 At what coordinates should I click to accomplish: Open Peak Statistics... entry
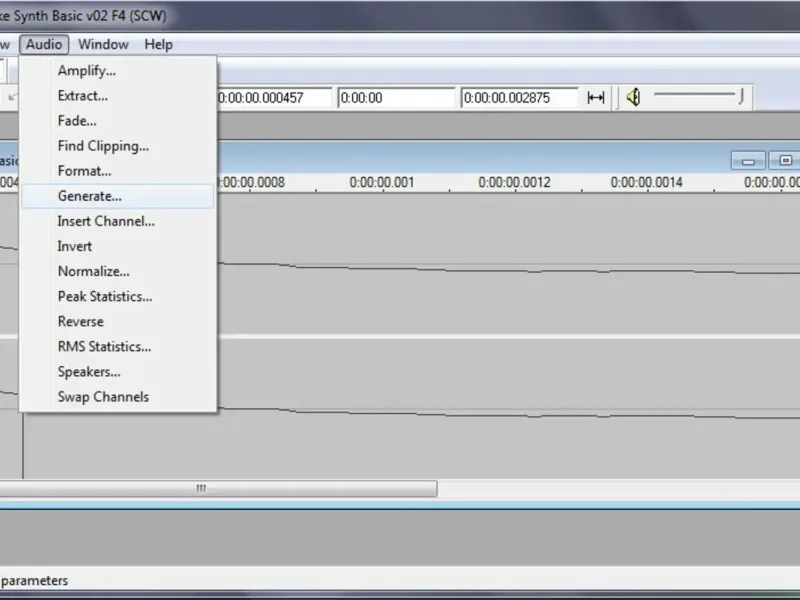pos(118,296)
